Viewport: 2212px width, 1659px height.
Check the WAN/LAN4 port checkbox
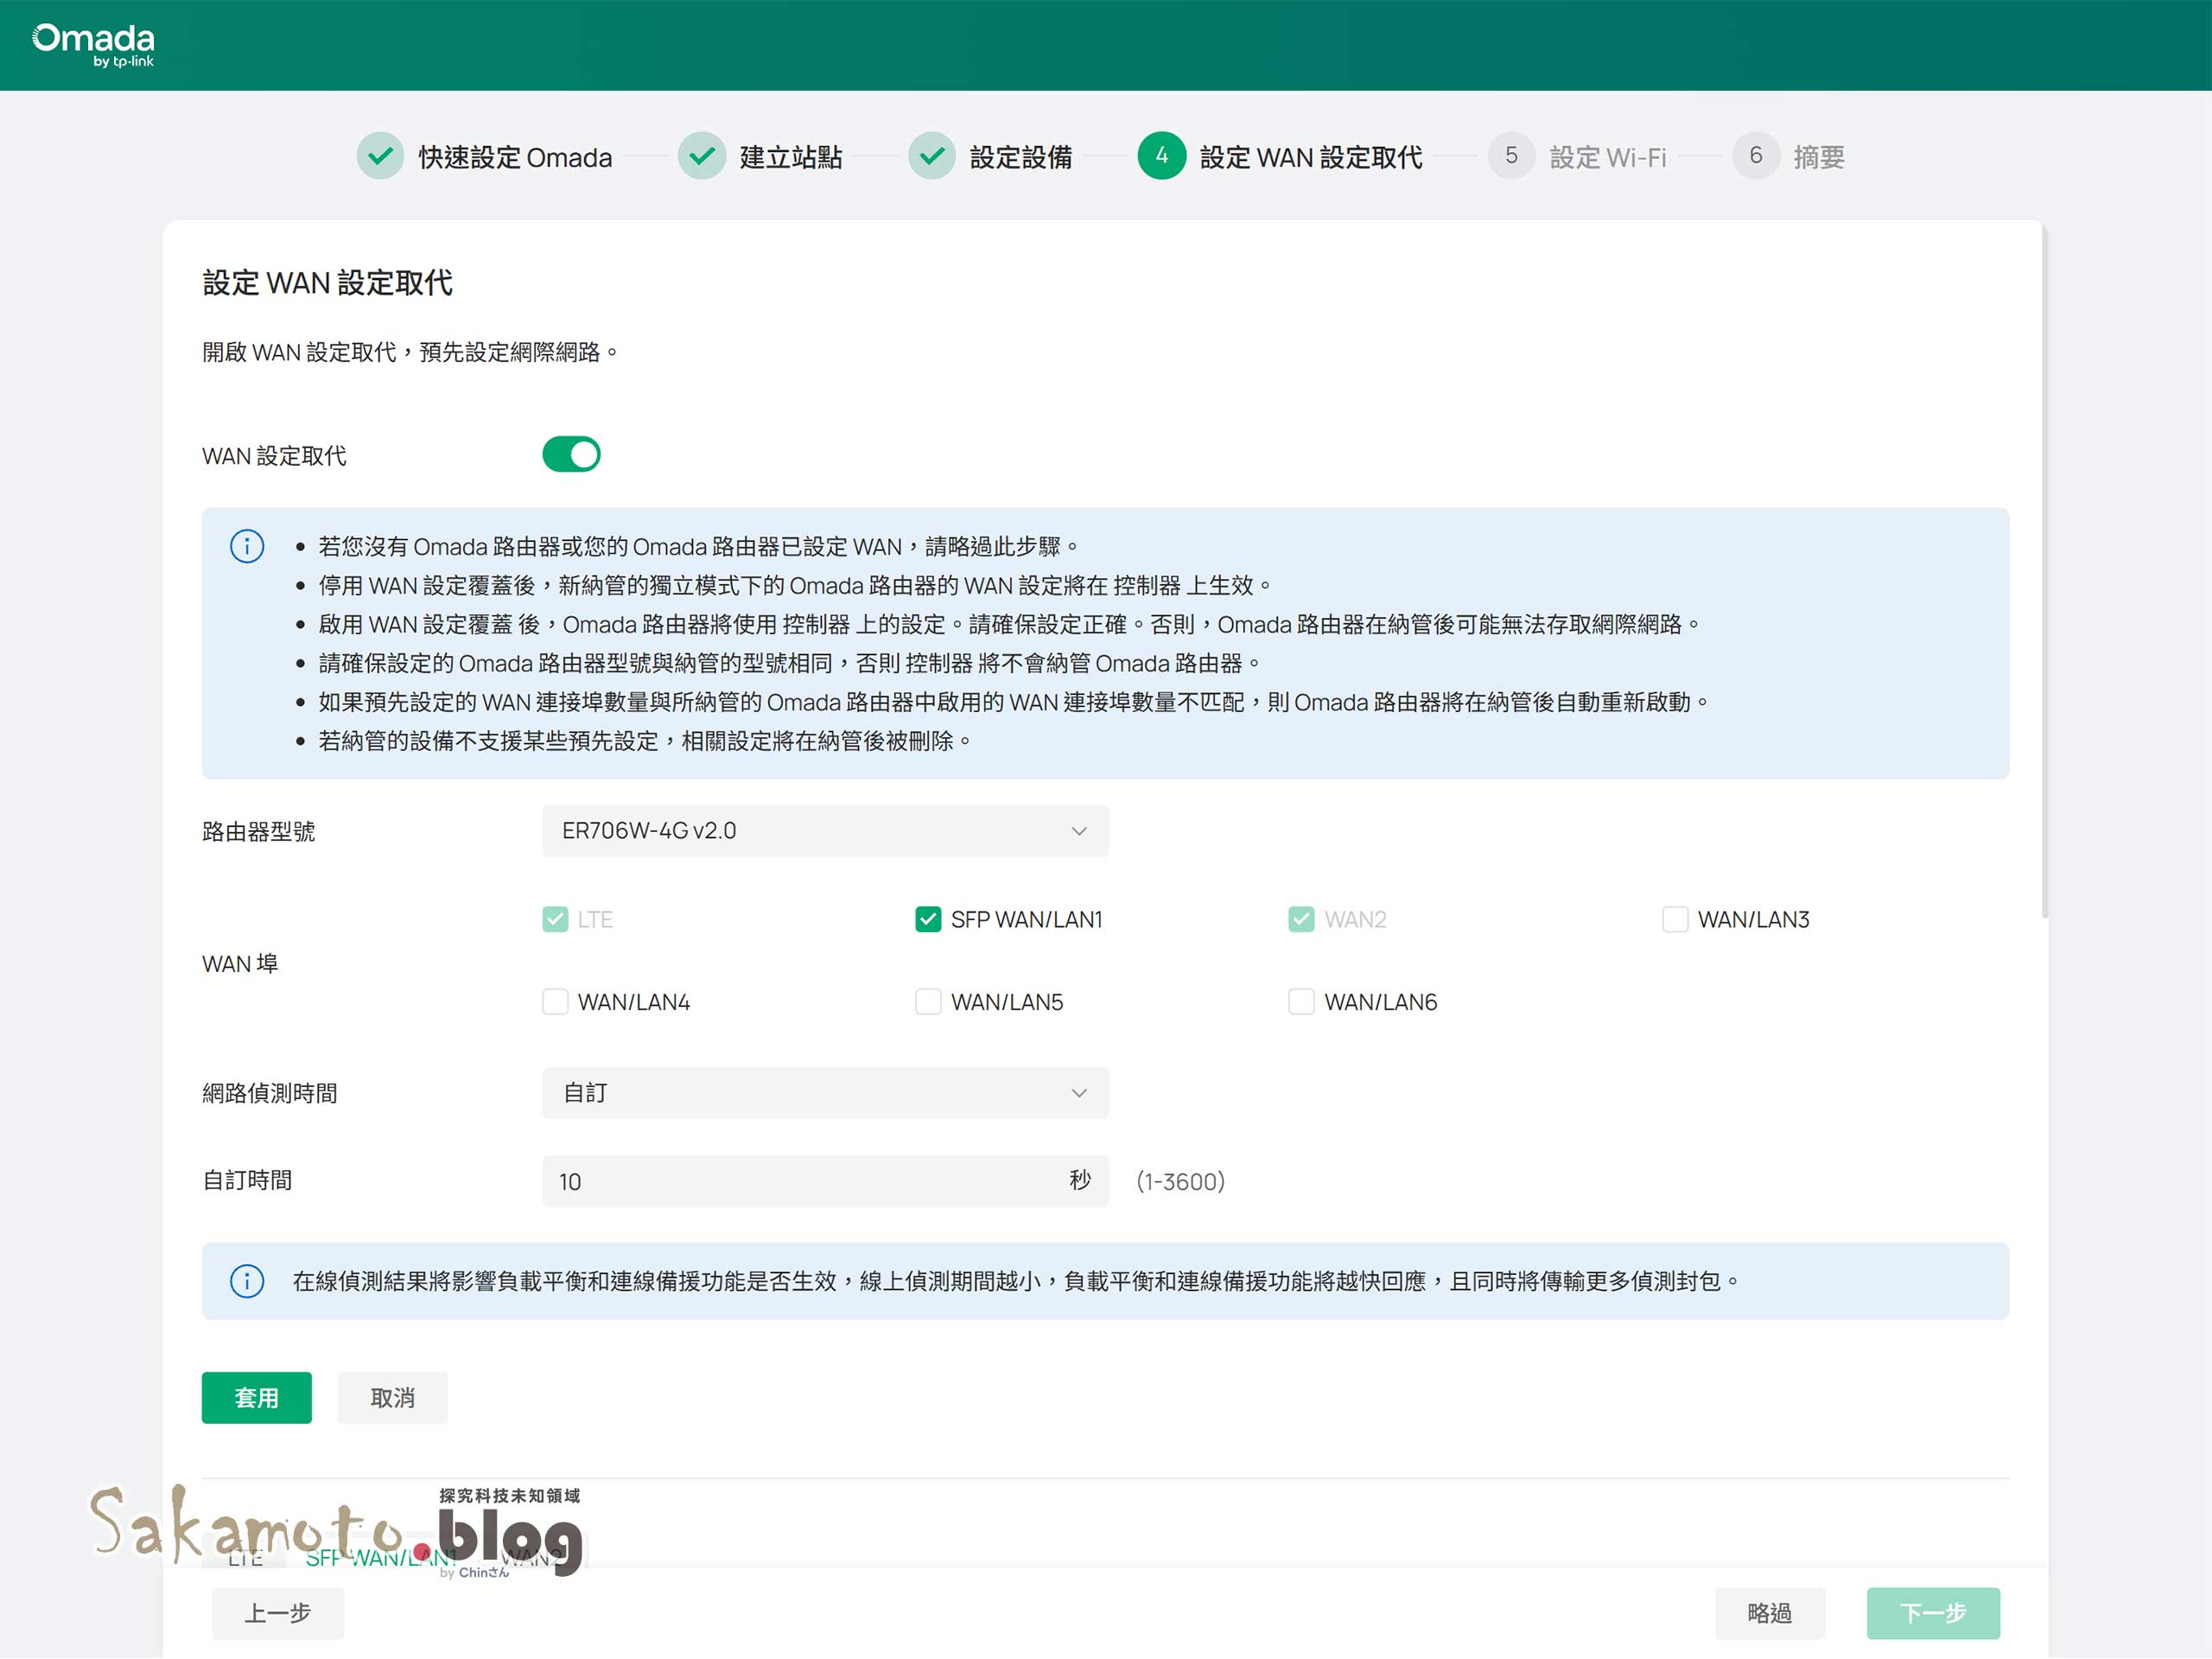coord(555,1002)
